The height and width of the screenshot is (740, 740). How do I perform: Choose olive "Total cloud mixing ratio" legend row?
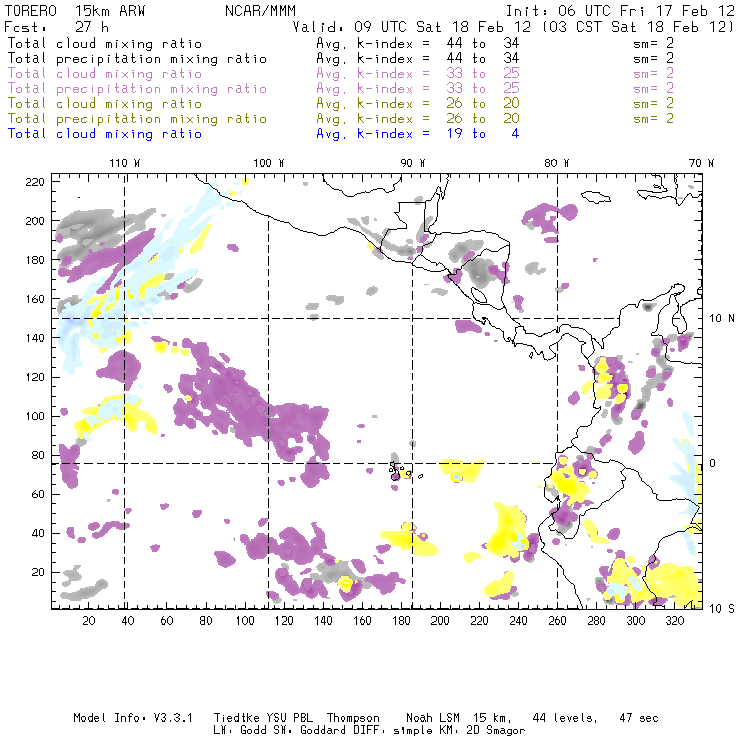(105, 104)
